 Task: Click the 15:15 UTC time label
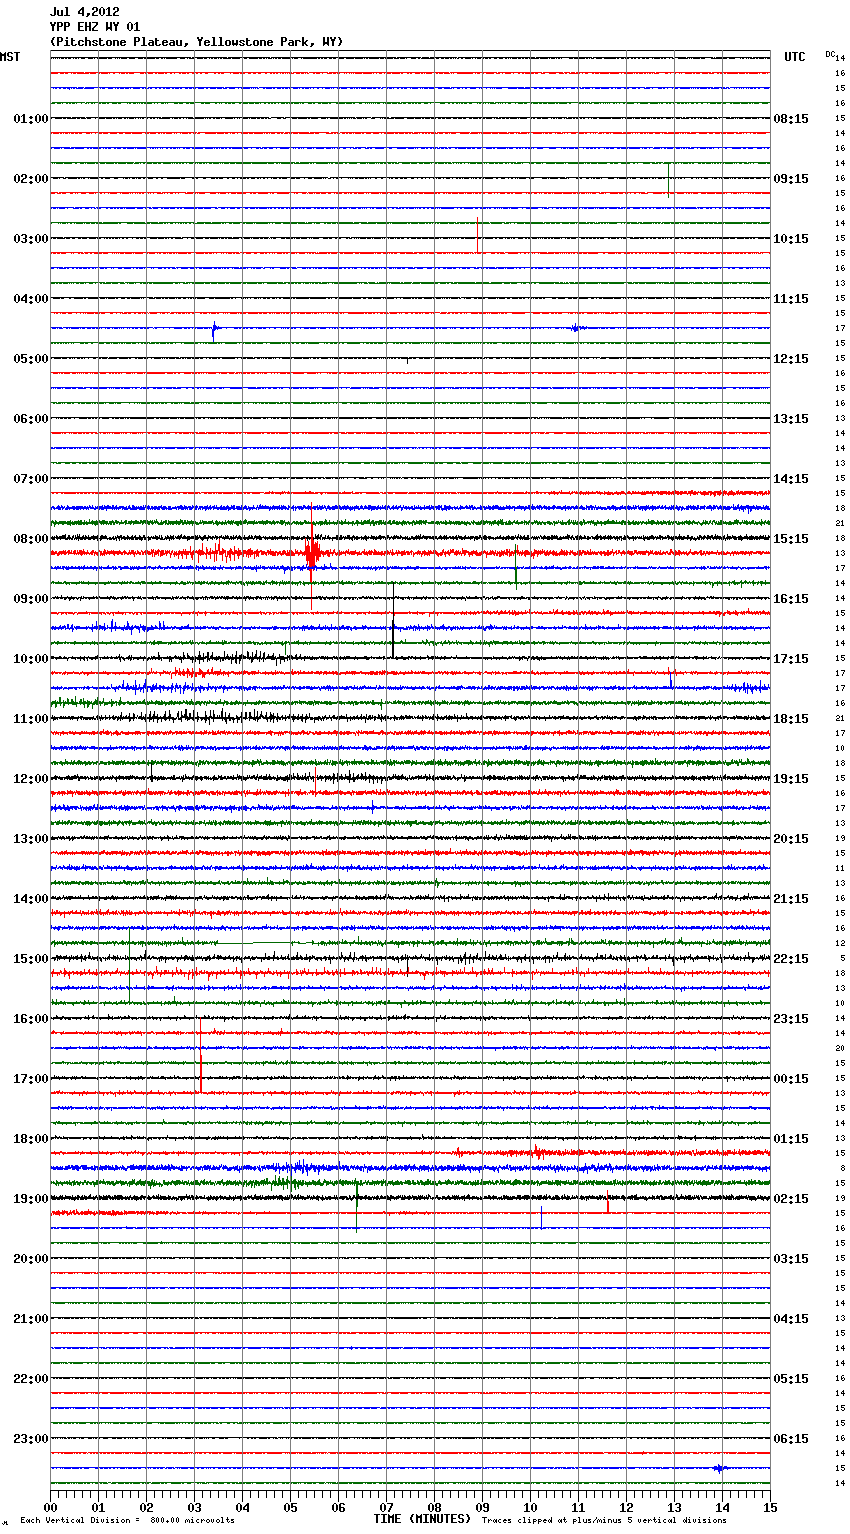pyautogui.click(x=791, y=539)
